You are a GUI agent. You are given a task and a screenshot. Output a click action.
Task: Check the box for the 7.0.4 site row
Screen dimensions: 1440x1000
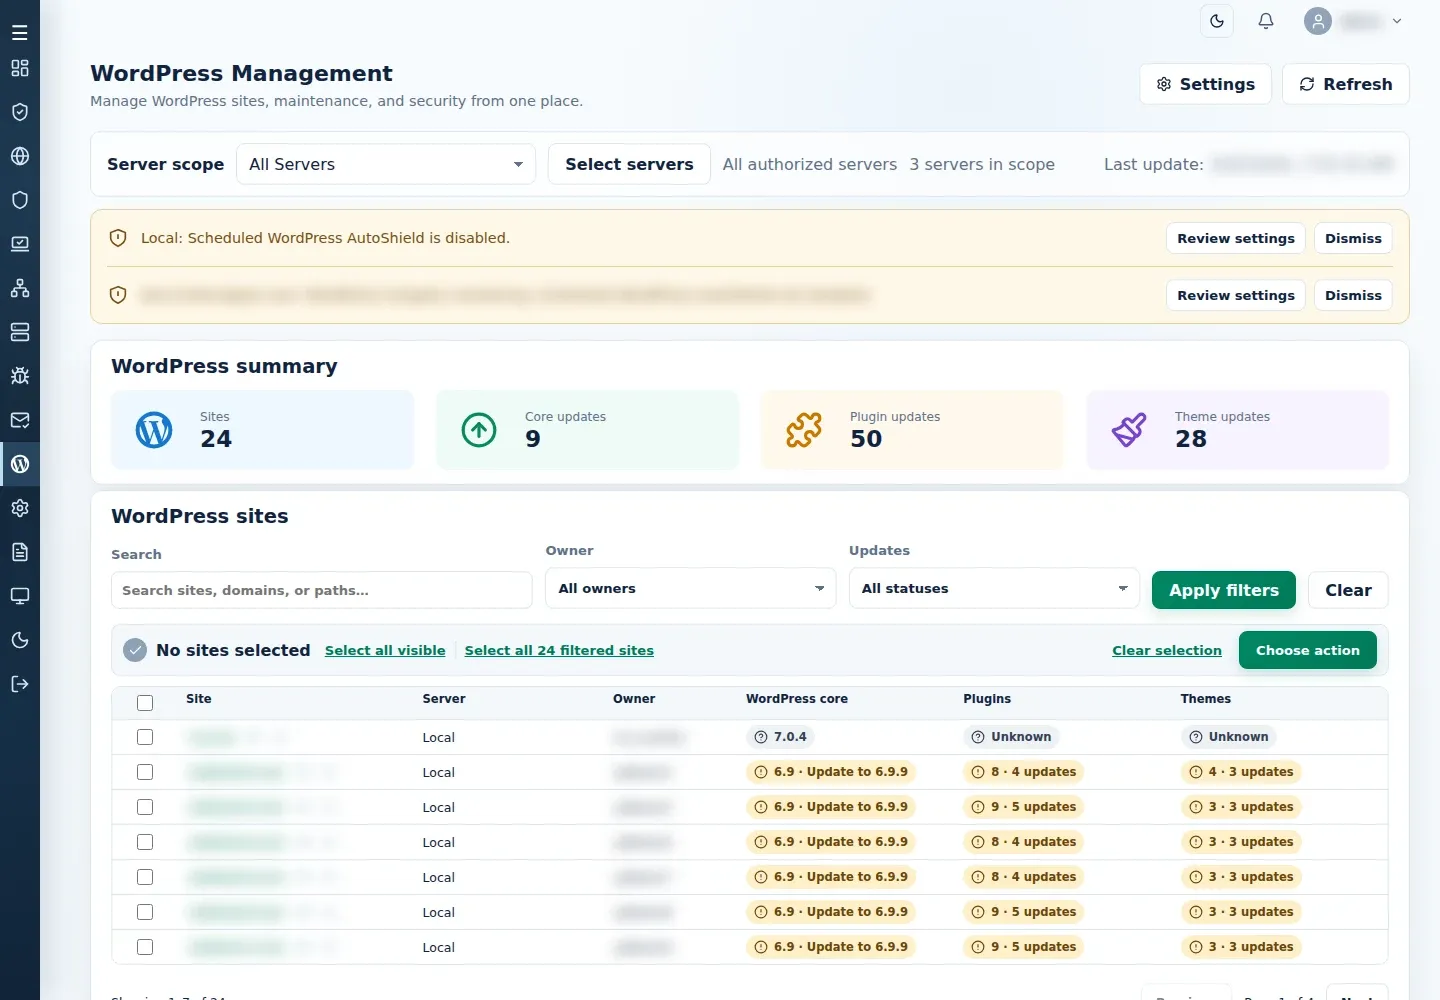pos(145,737)
